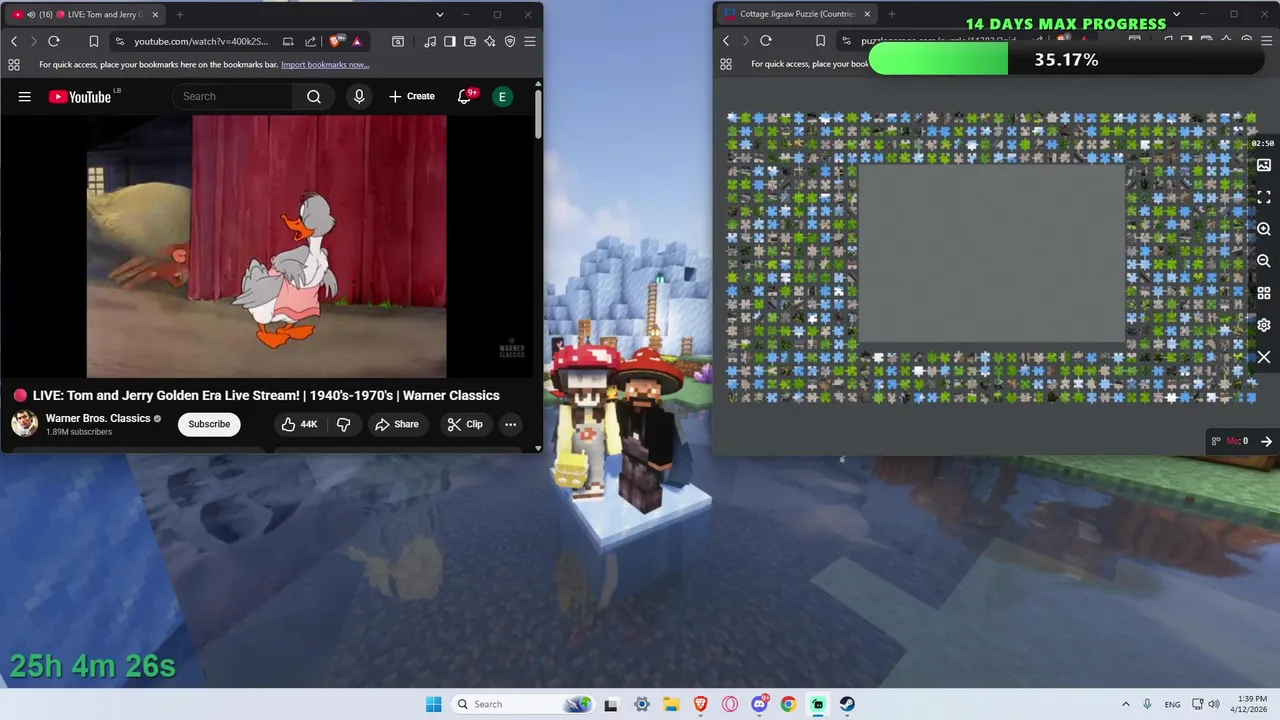The width and height of the screenshot is (1280, 720).
Task: Open the browser main menu in YouTube window
Action: (530, 41)
